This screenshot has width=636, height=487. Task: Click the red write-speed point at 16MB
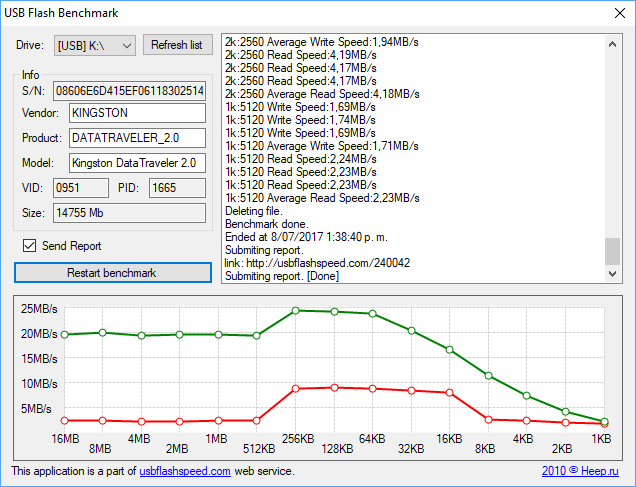[x=64, y=420]
